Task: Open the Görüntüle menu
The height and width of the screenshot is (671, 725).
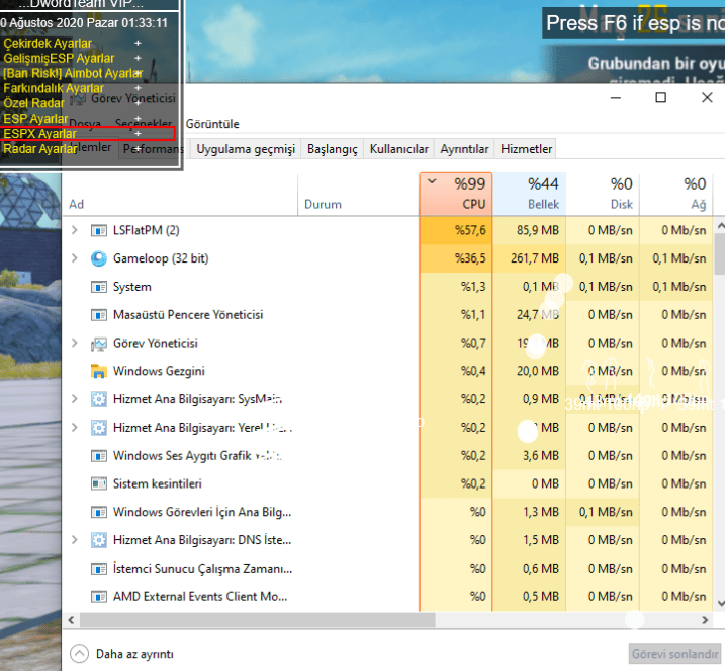Action: tap(213, 124)
